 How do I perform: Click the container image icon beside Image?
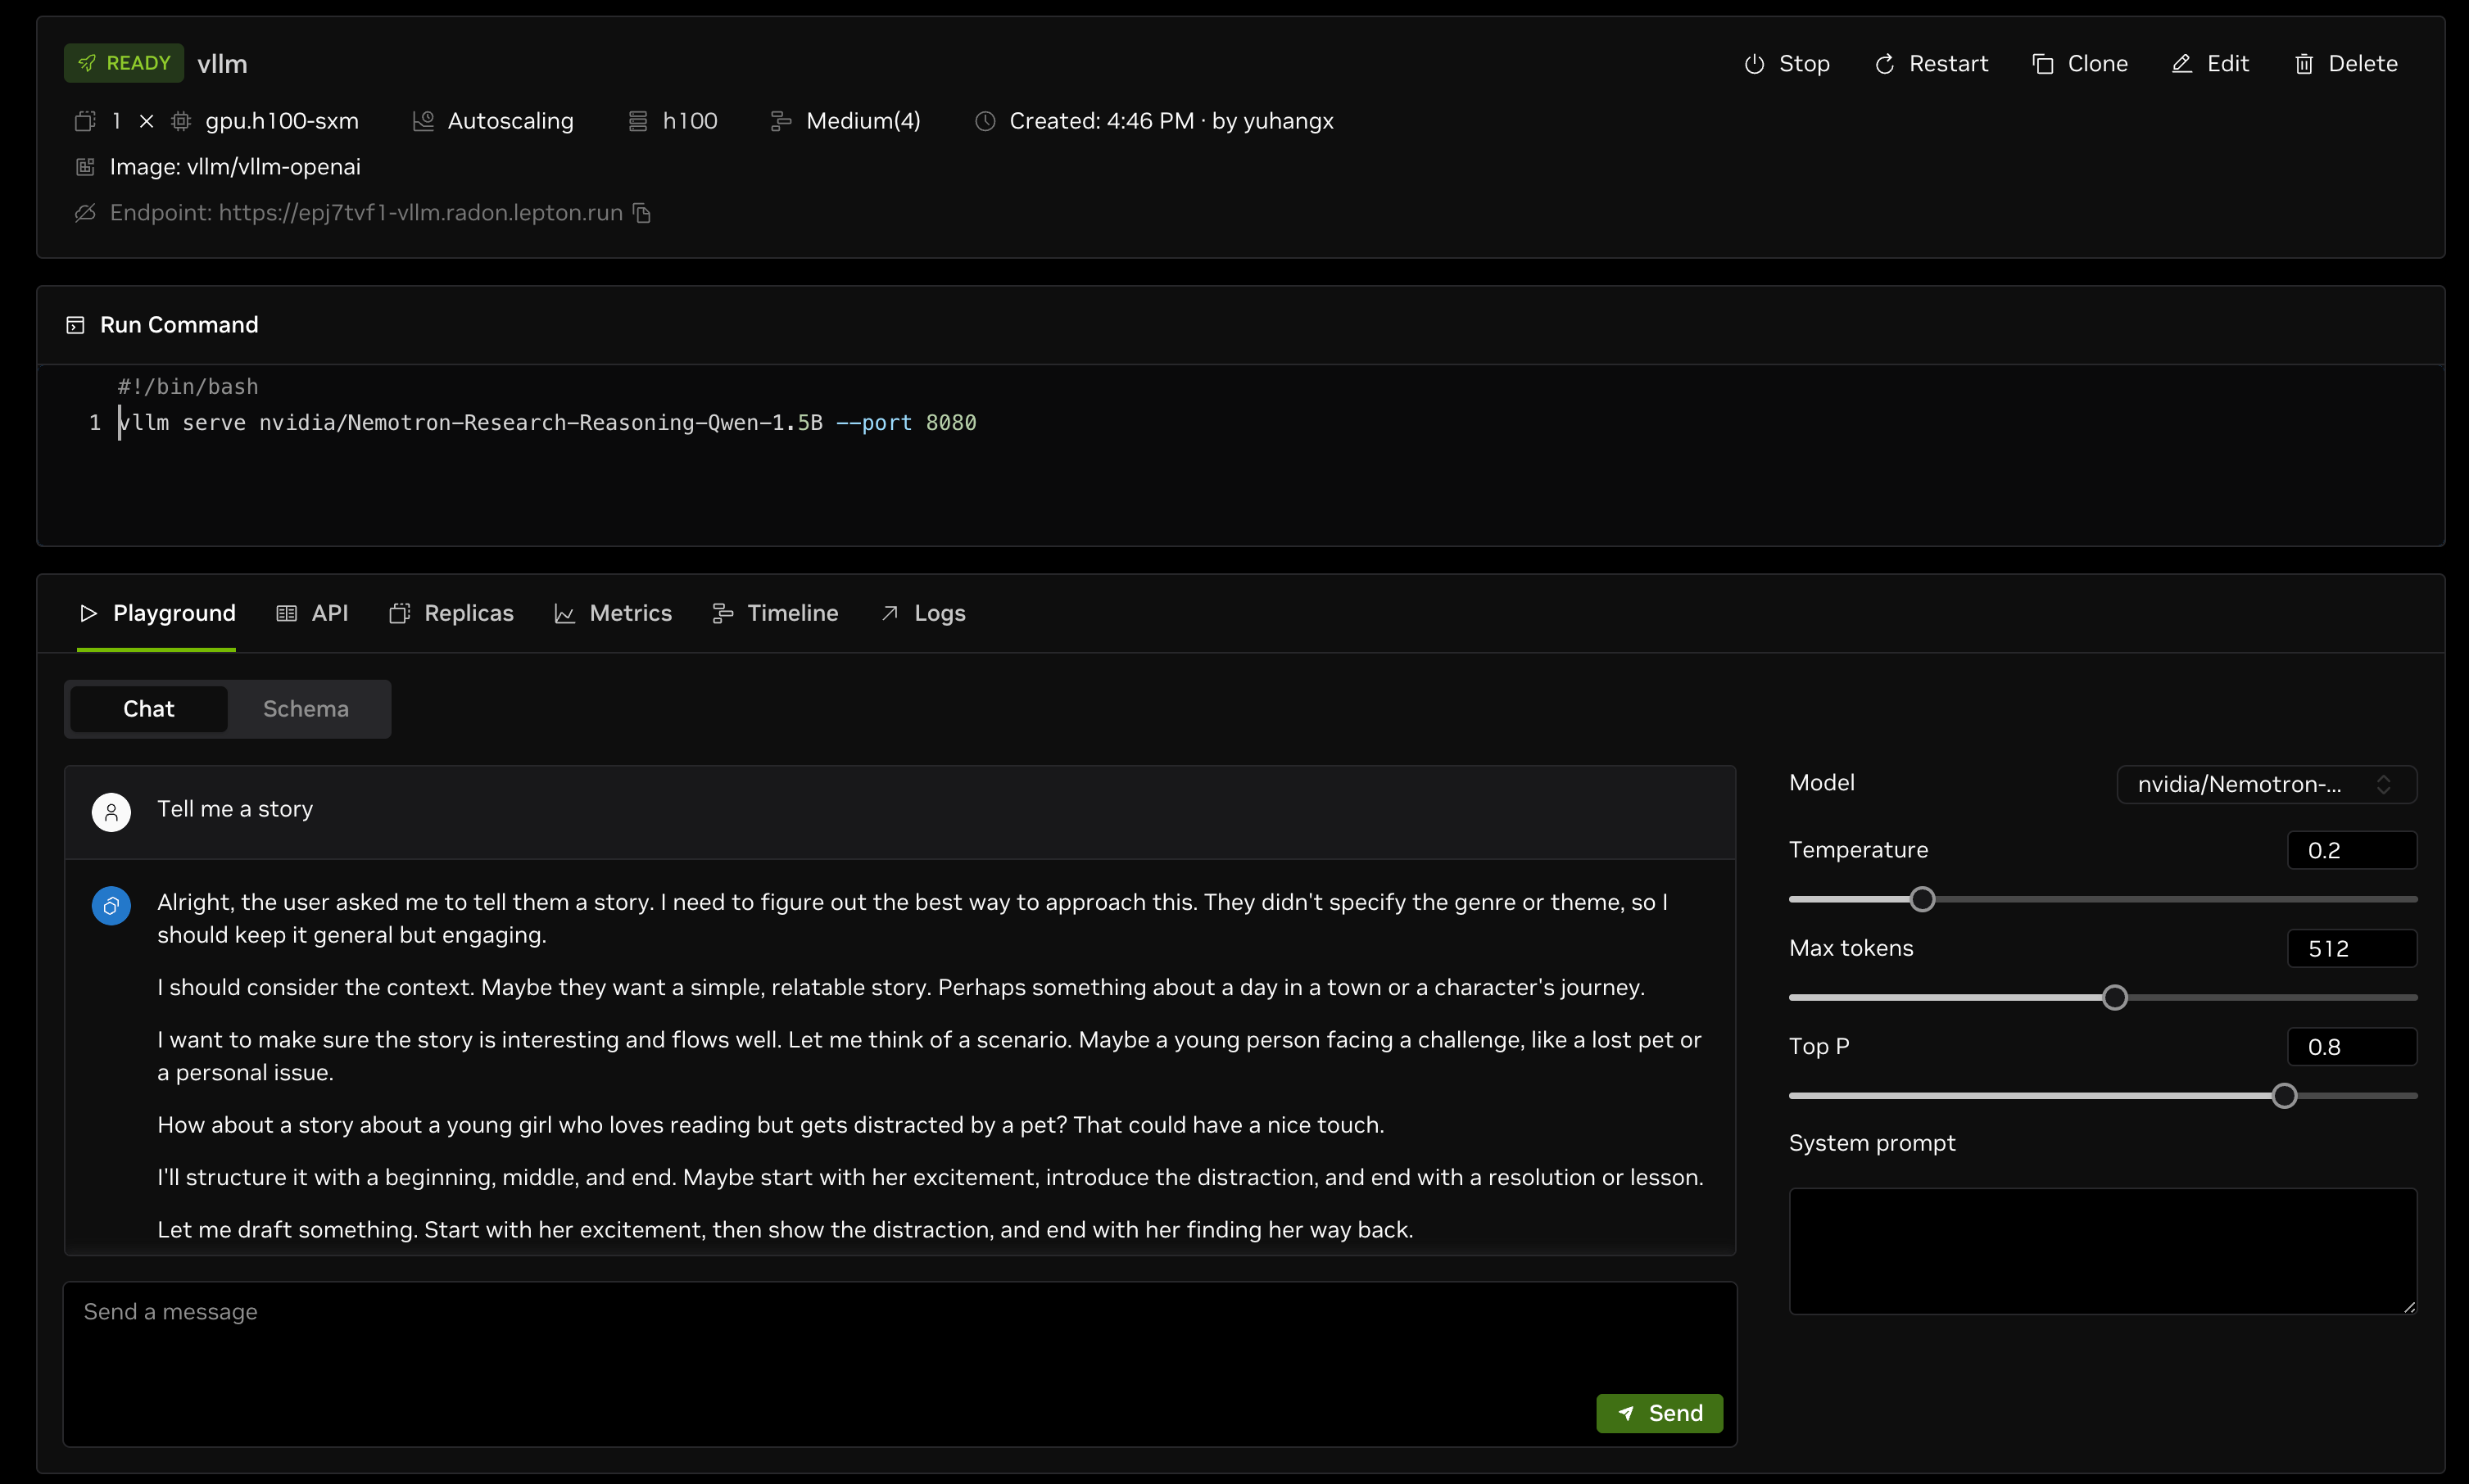(85, 167)
